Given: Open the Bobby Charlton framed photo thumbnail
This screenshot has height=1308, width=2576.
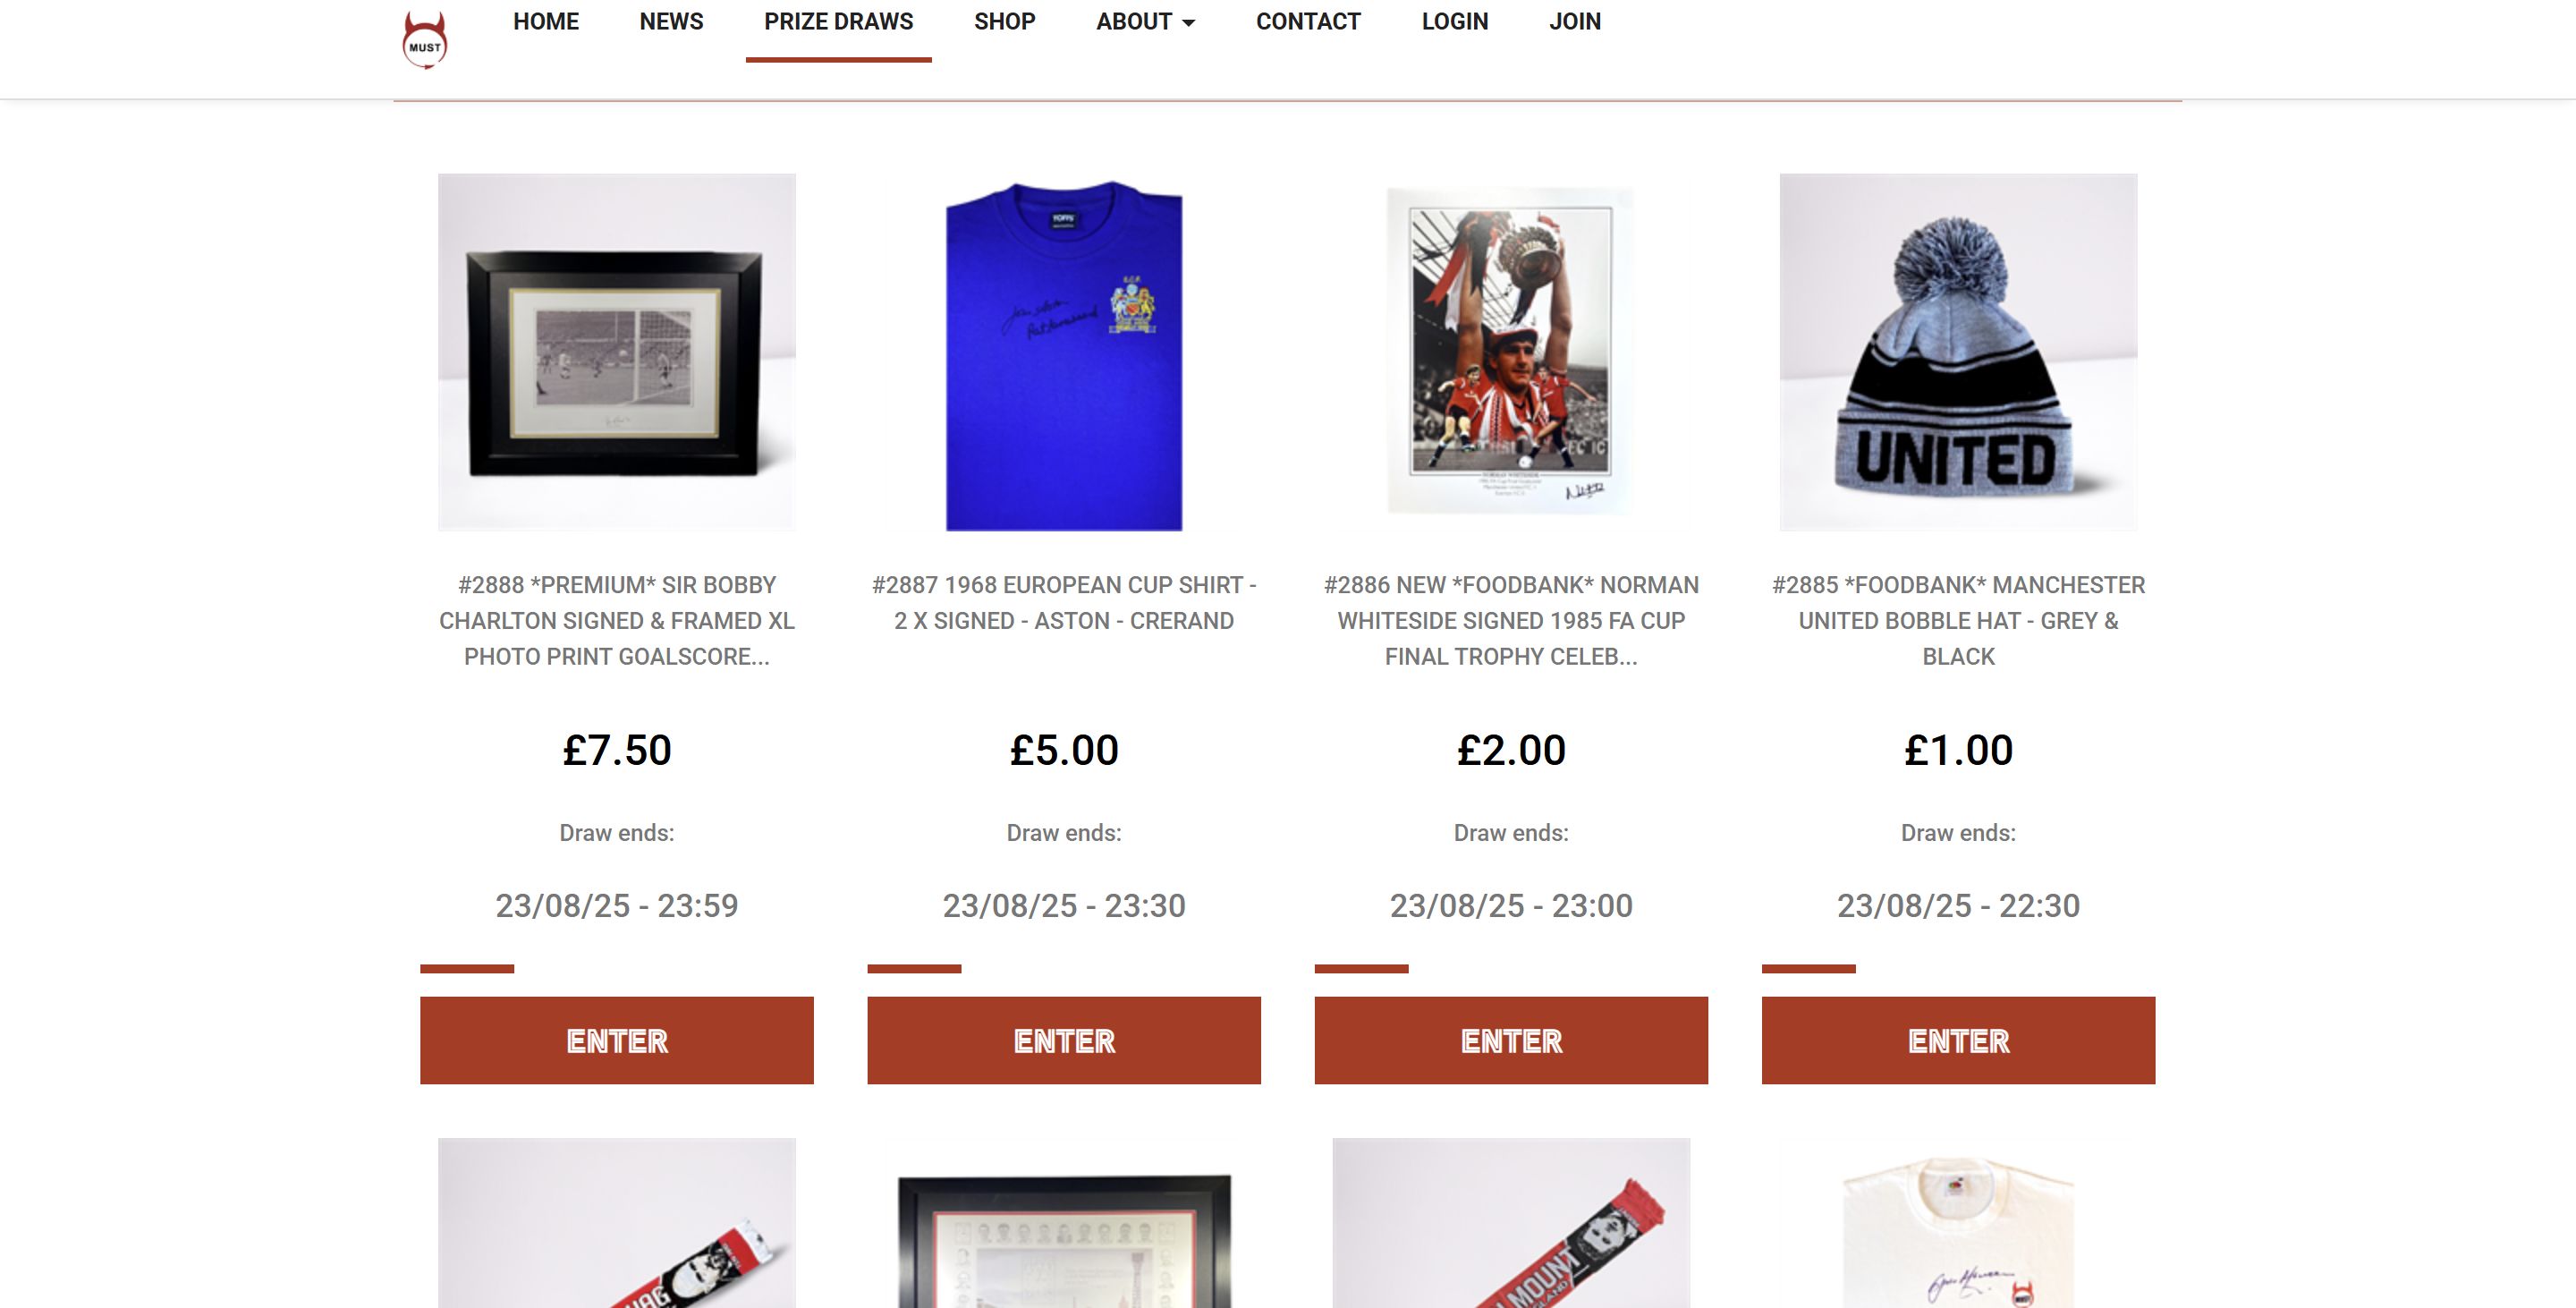Looking at the screenshot, I should click(617, 352).
